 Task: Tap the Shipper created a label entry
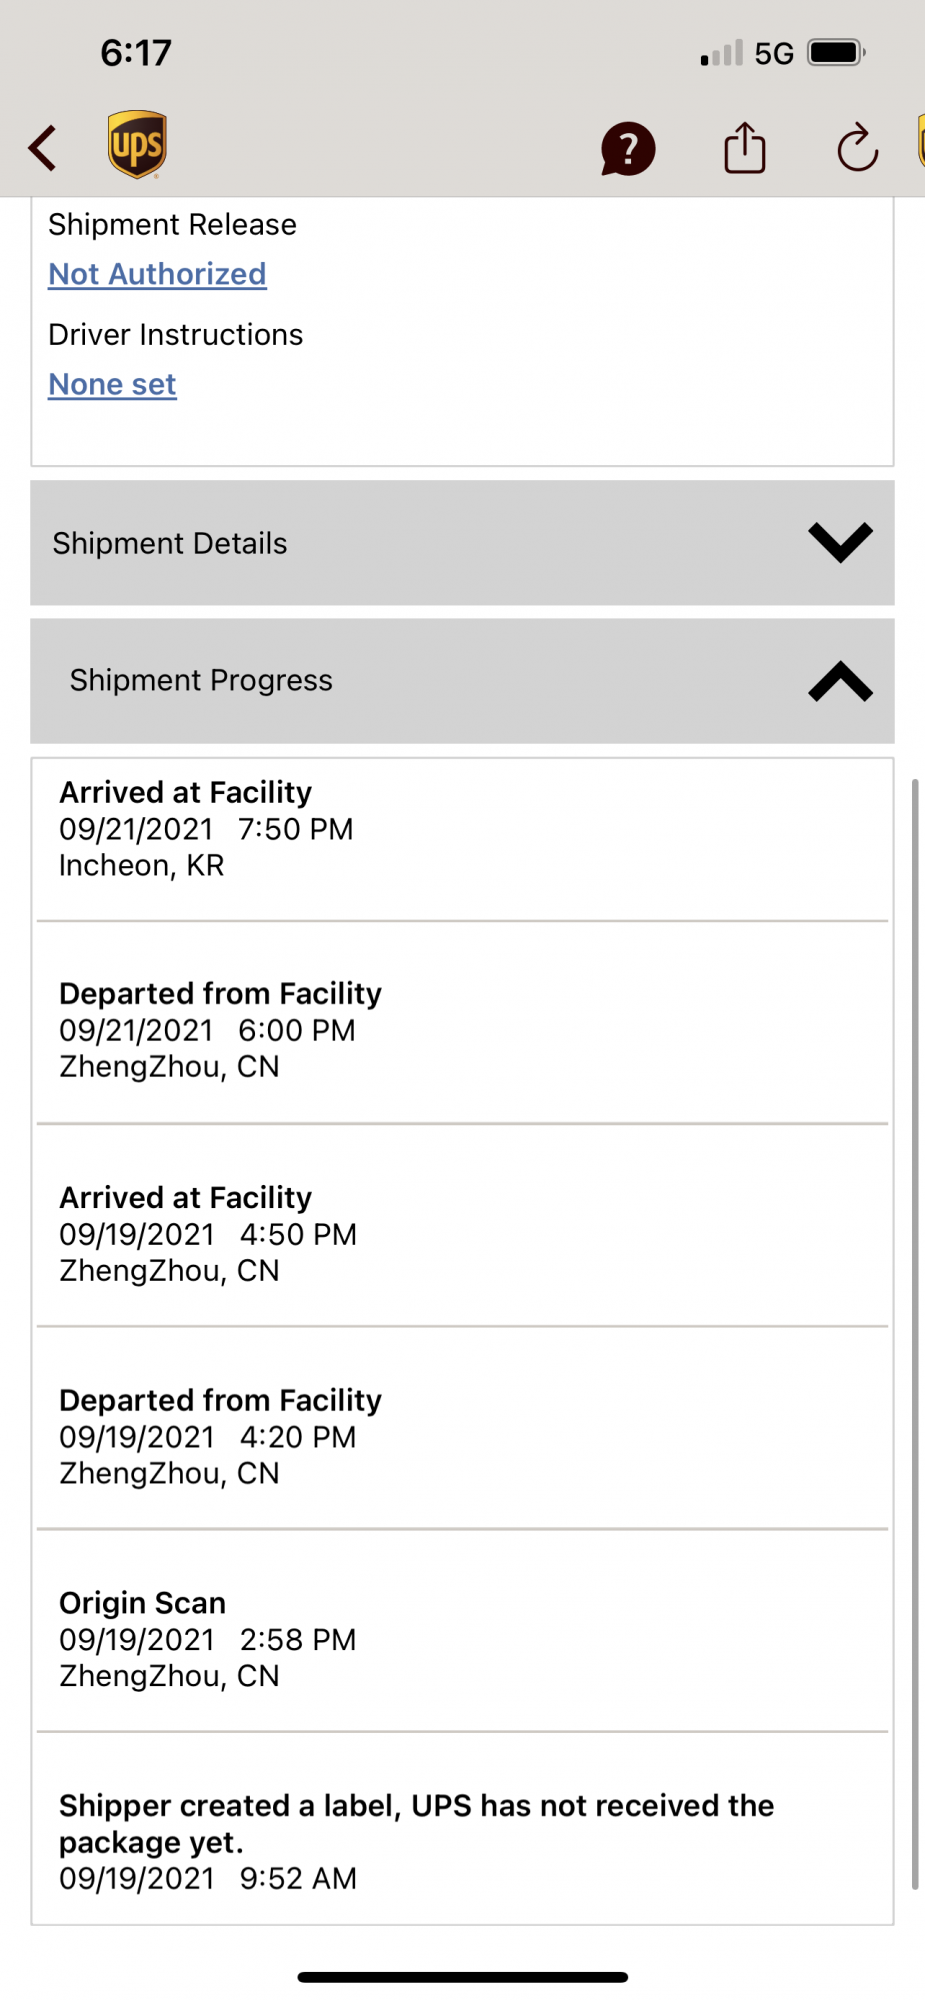(416, 1841)
